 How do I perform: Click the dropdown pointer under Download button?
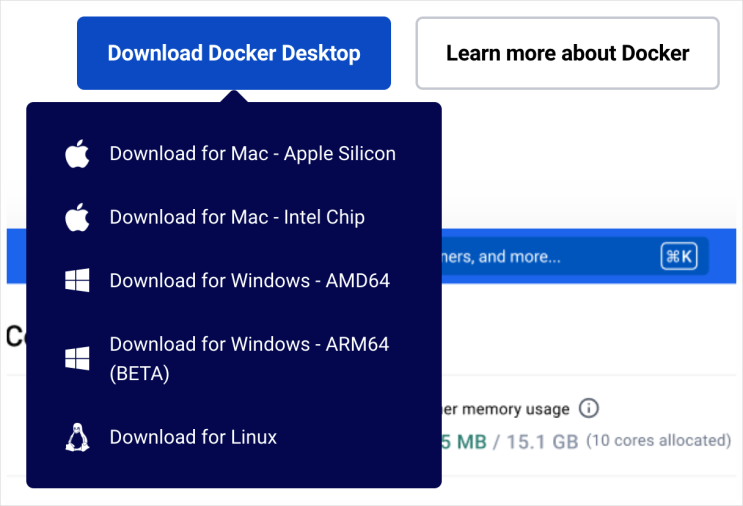click(235, 96)
